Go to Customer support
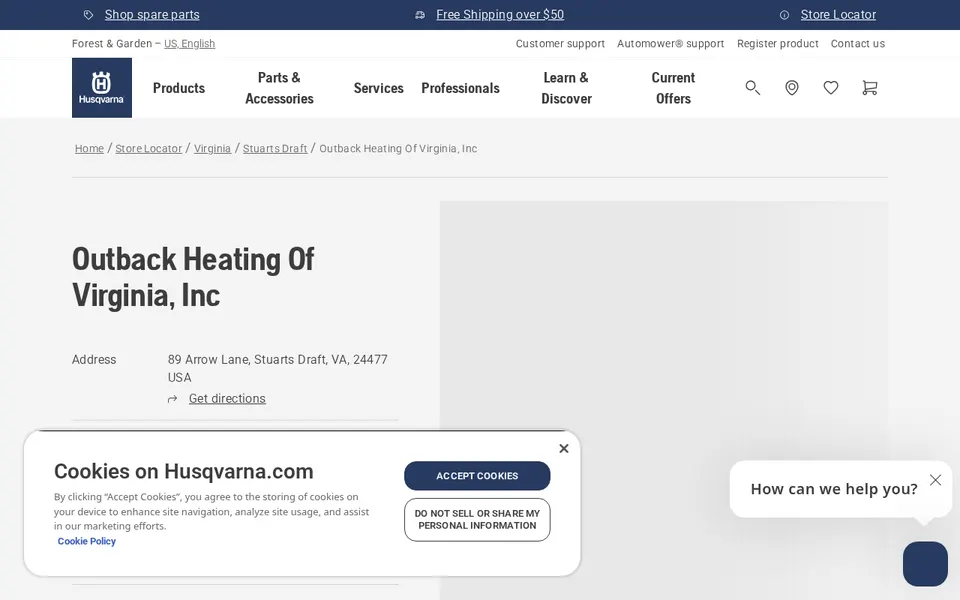The width and height of the screenshot is (960, 600). click(x=560, y=43)
